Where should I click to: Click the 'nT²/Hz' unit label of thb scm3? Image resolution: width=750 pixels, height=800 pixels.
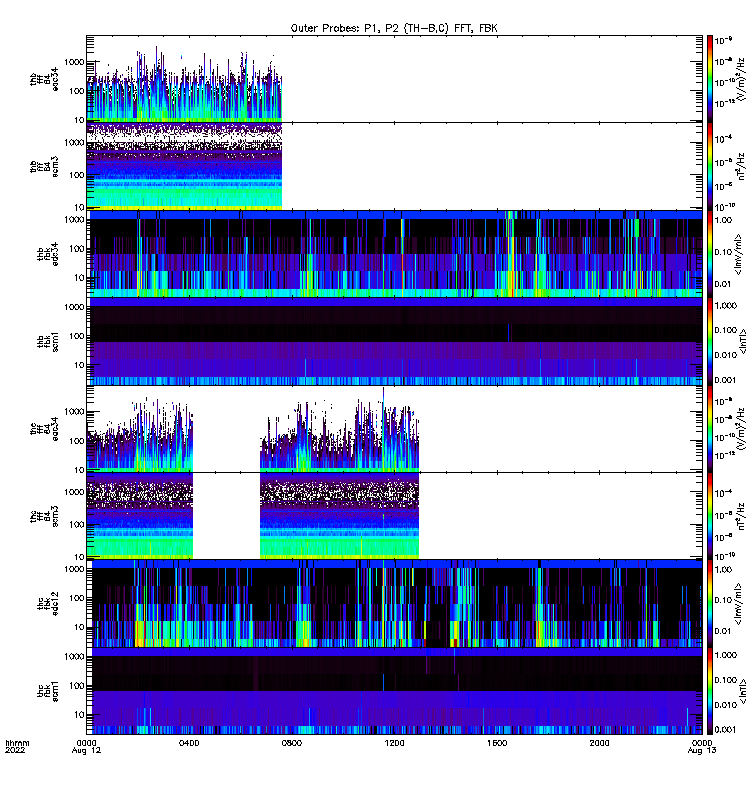point(742,166)
